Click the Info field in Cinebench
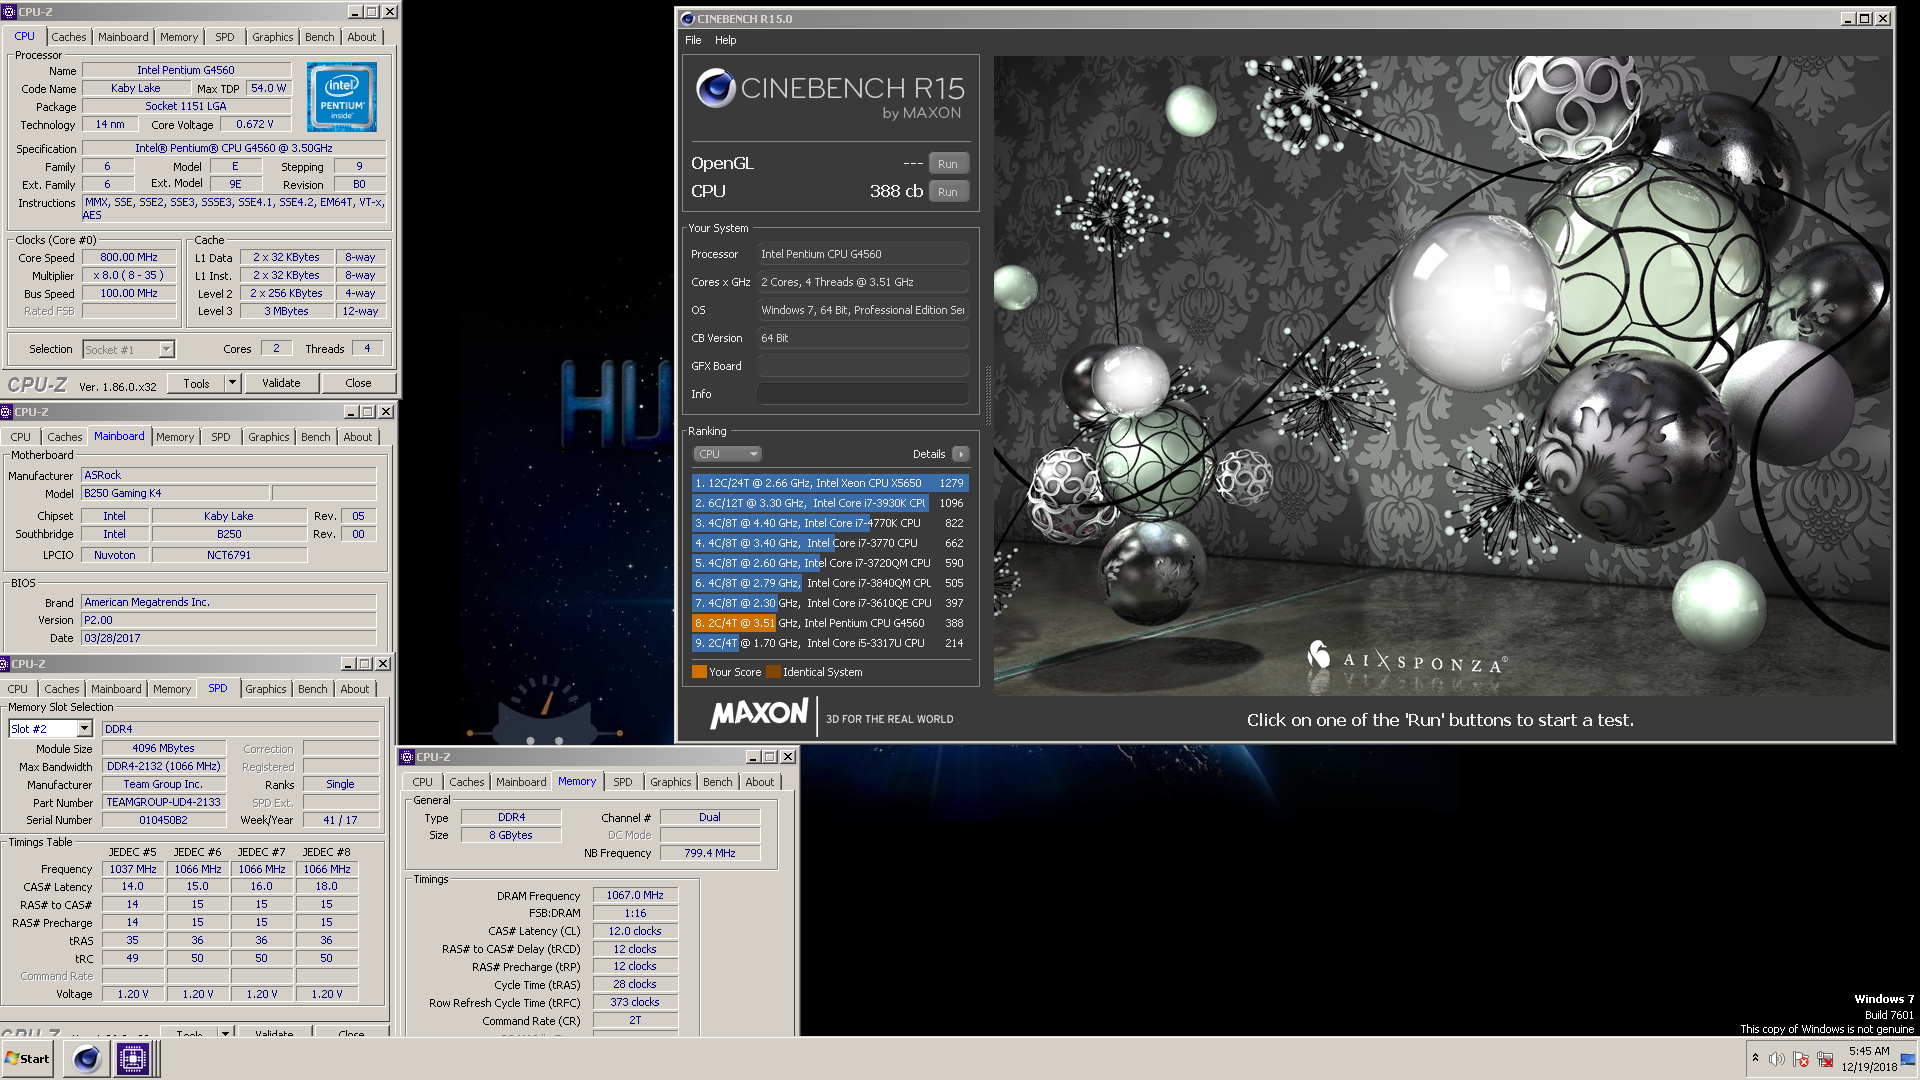This screenshot has height=1080, width=1920. (863, 394)
